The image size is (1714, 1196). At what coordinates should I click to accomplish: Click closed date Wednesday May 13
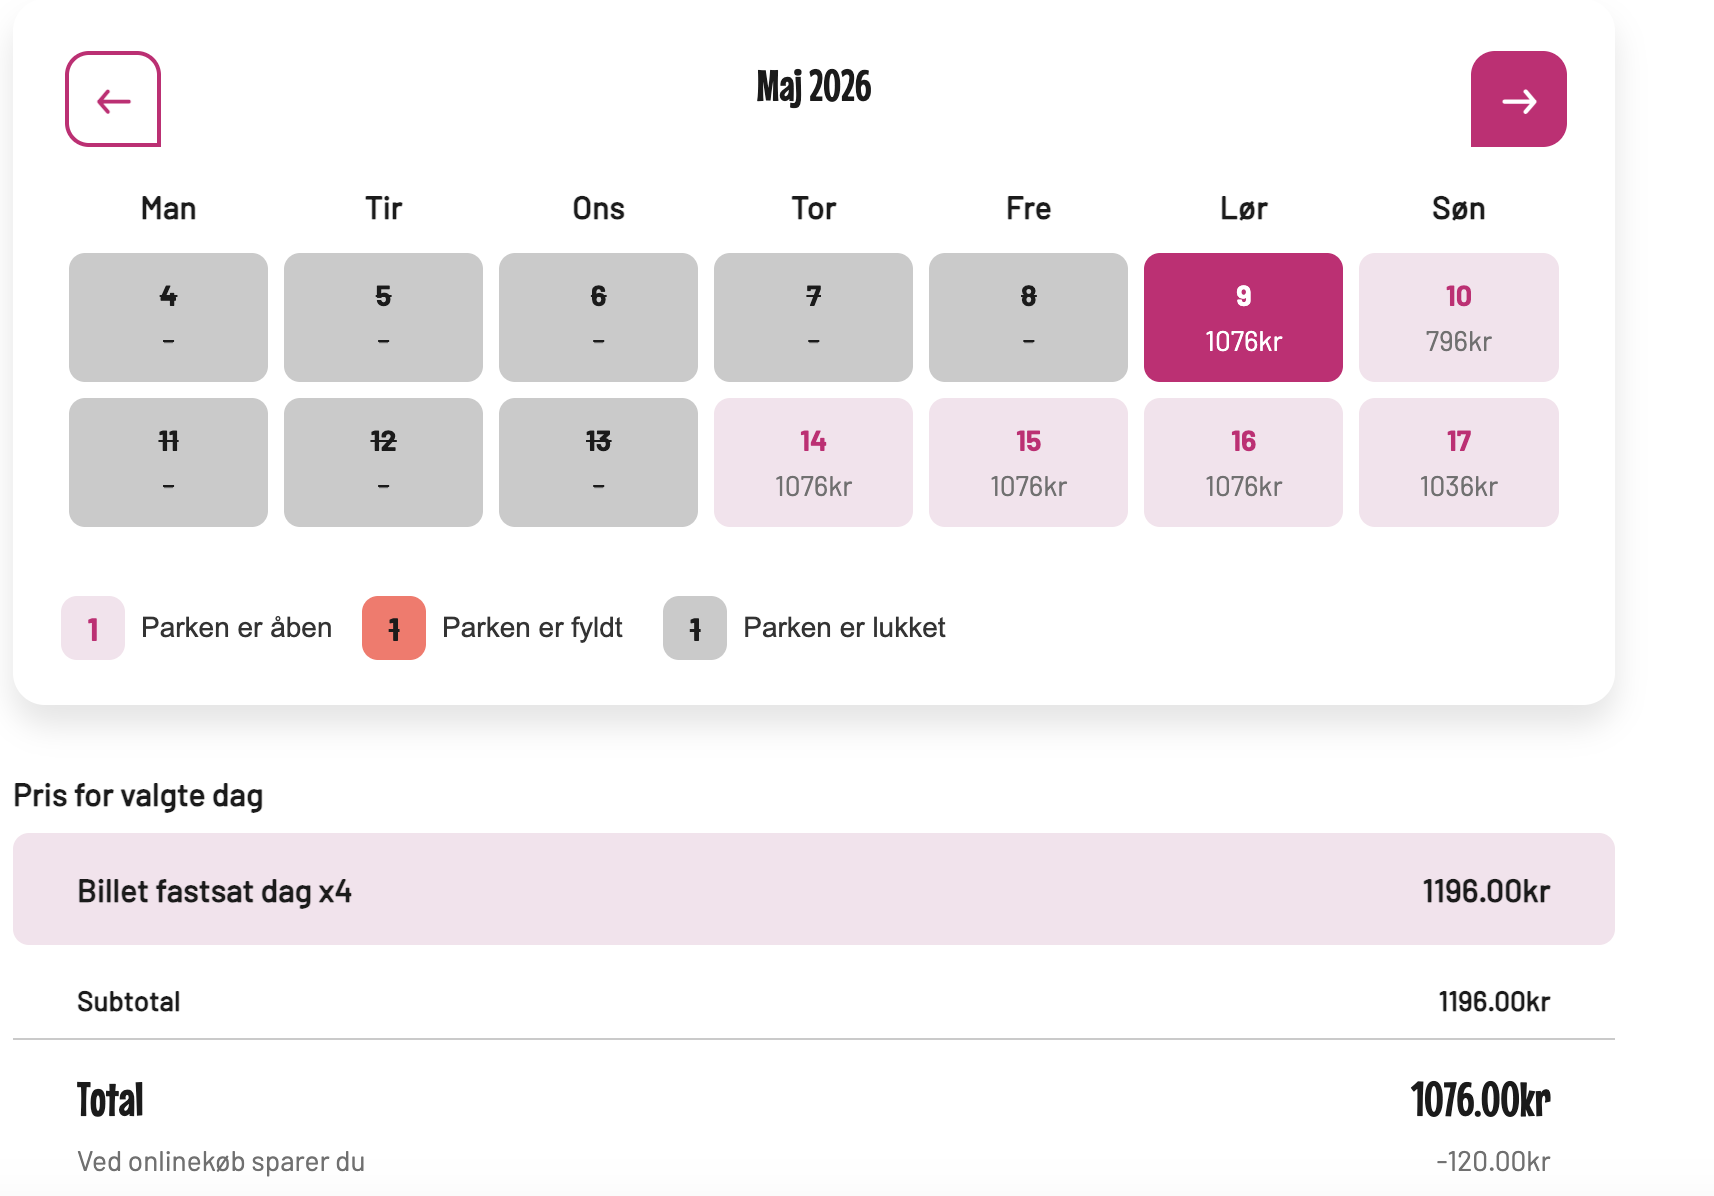pos(598,462)
